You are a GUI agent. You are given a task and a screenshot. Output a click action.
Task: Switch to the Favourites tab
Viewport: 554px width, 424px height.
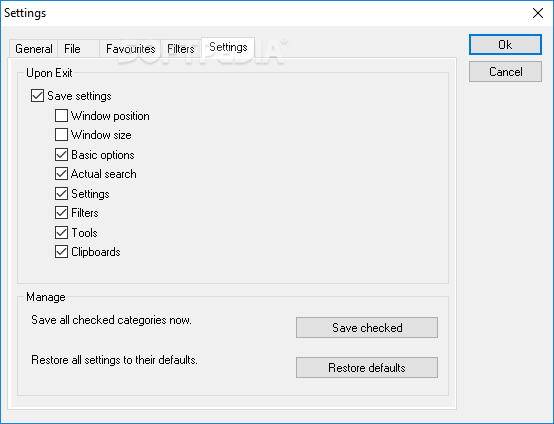[x=130, y=49]
